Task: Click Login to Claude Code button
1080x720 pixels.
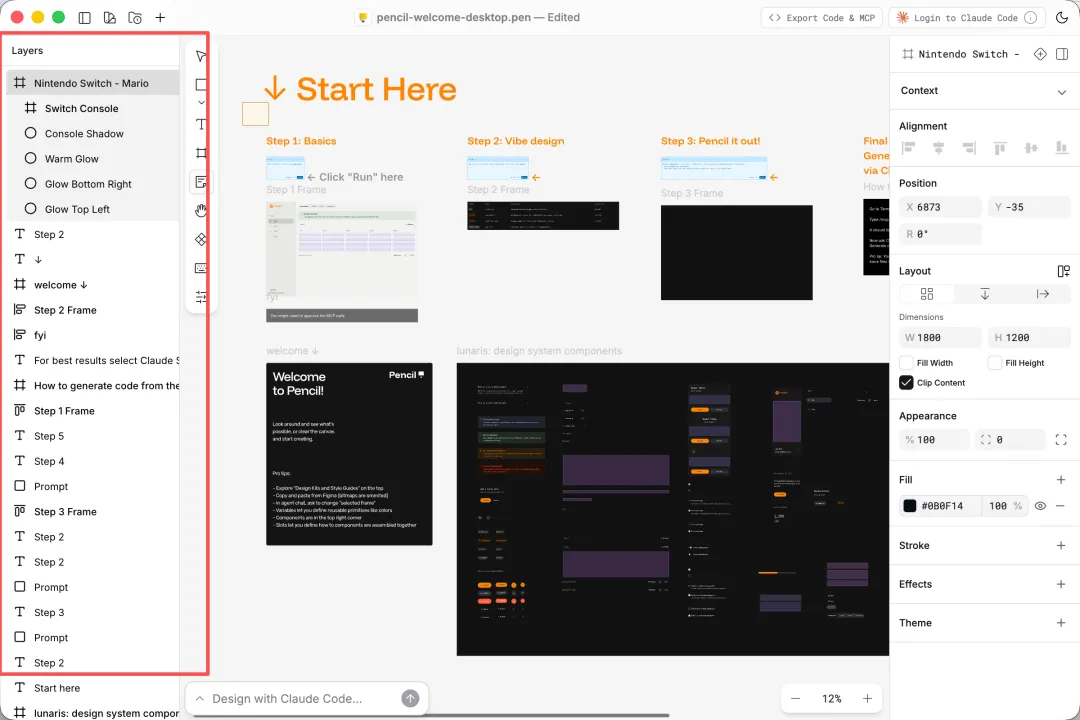Action: [966, 18]
